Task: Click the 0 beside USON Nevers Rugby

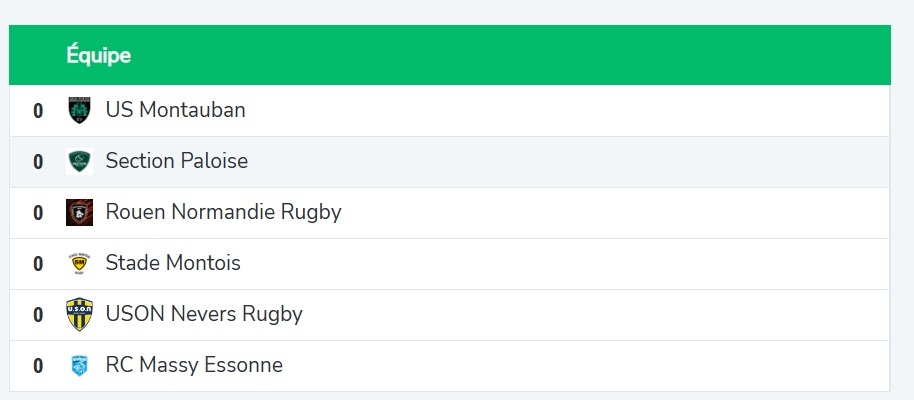Action: 38,315
